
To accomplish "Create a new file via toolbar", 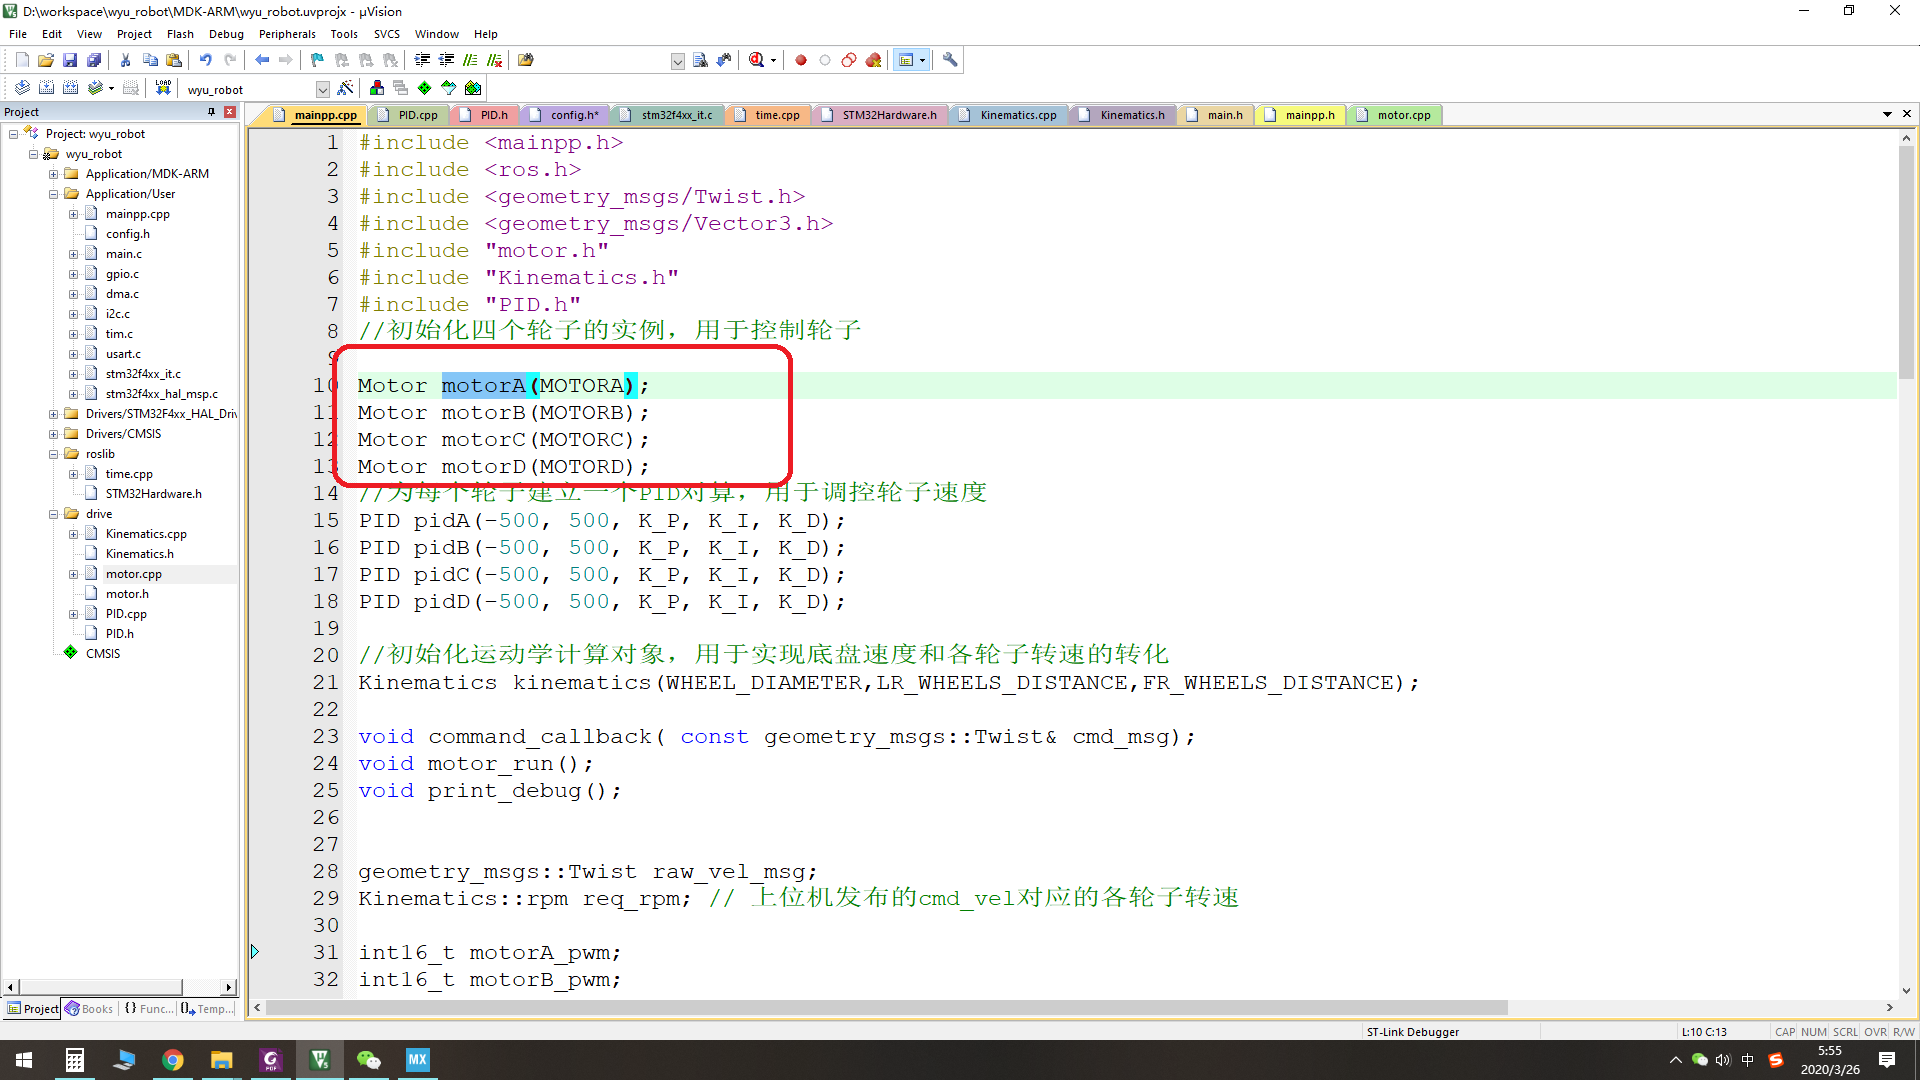I will click(22, 60).
